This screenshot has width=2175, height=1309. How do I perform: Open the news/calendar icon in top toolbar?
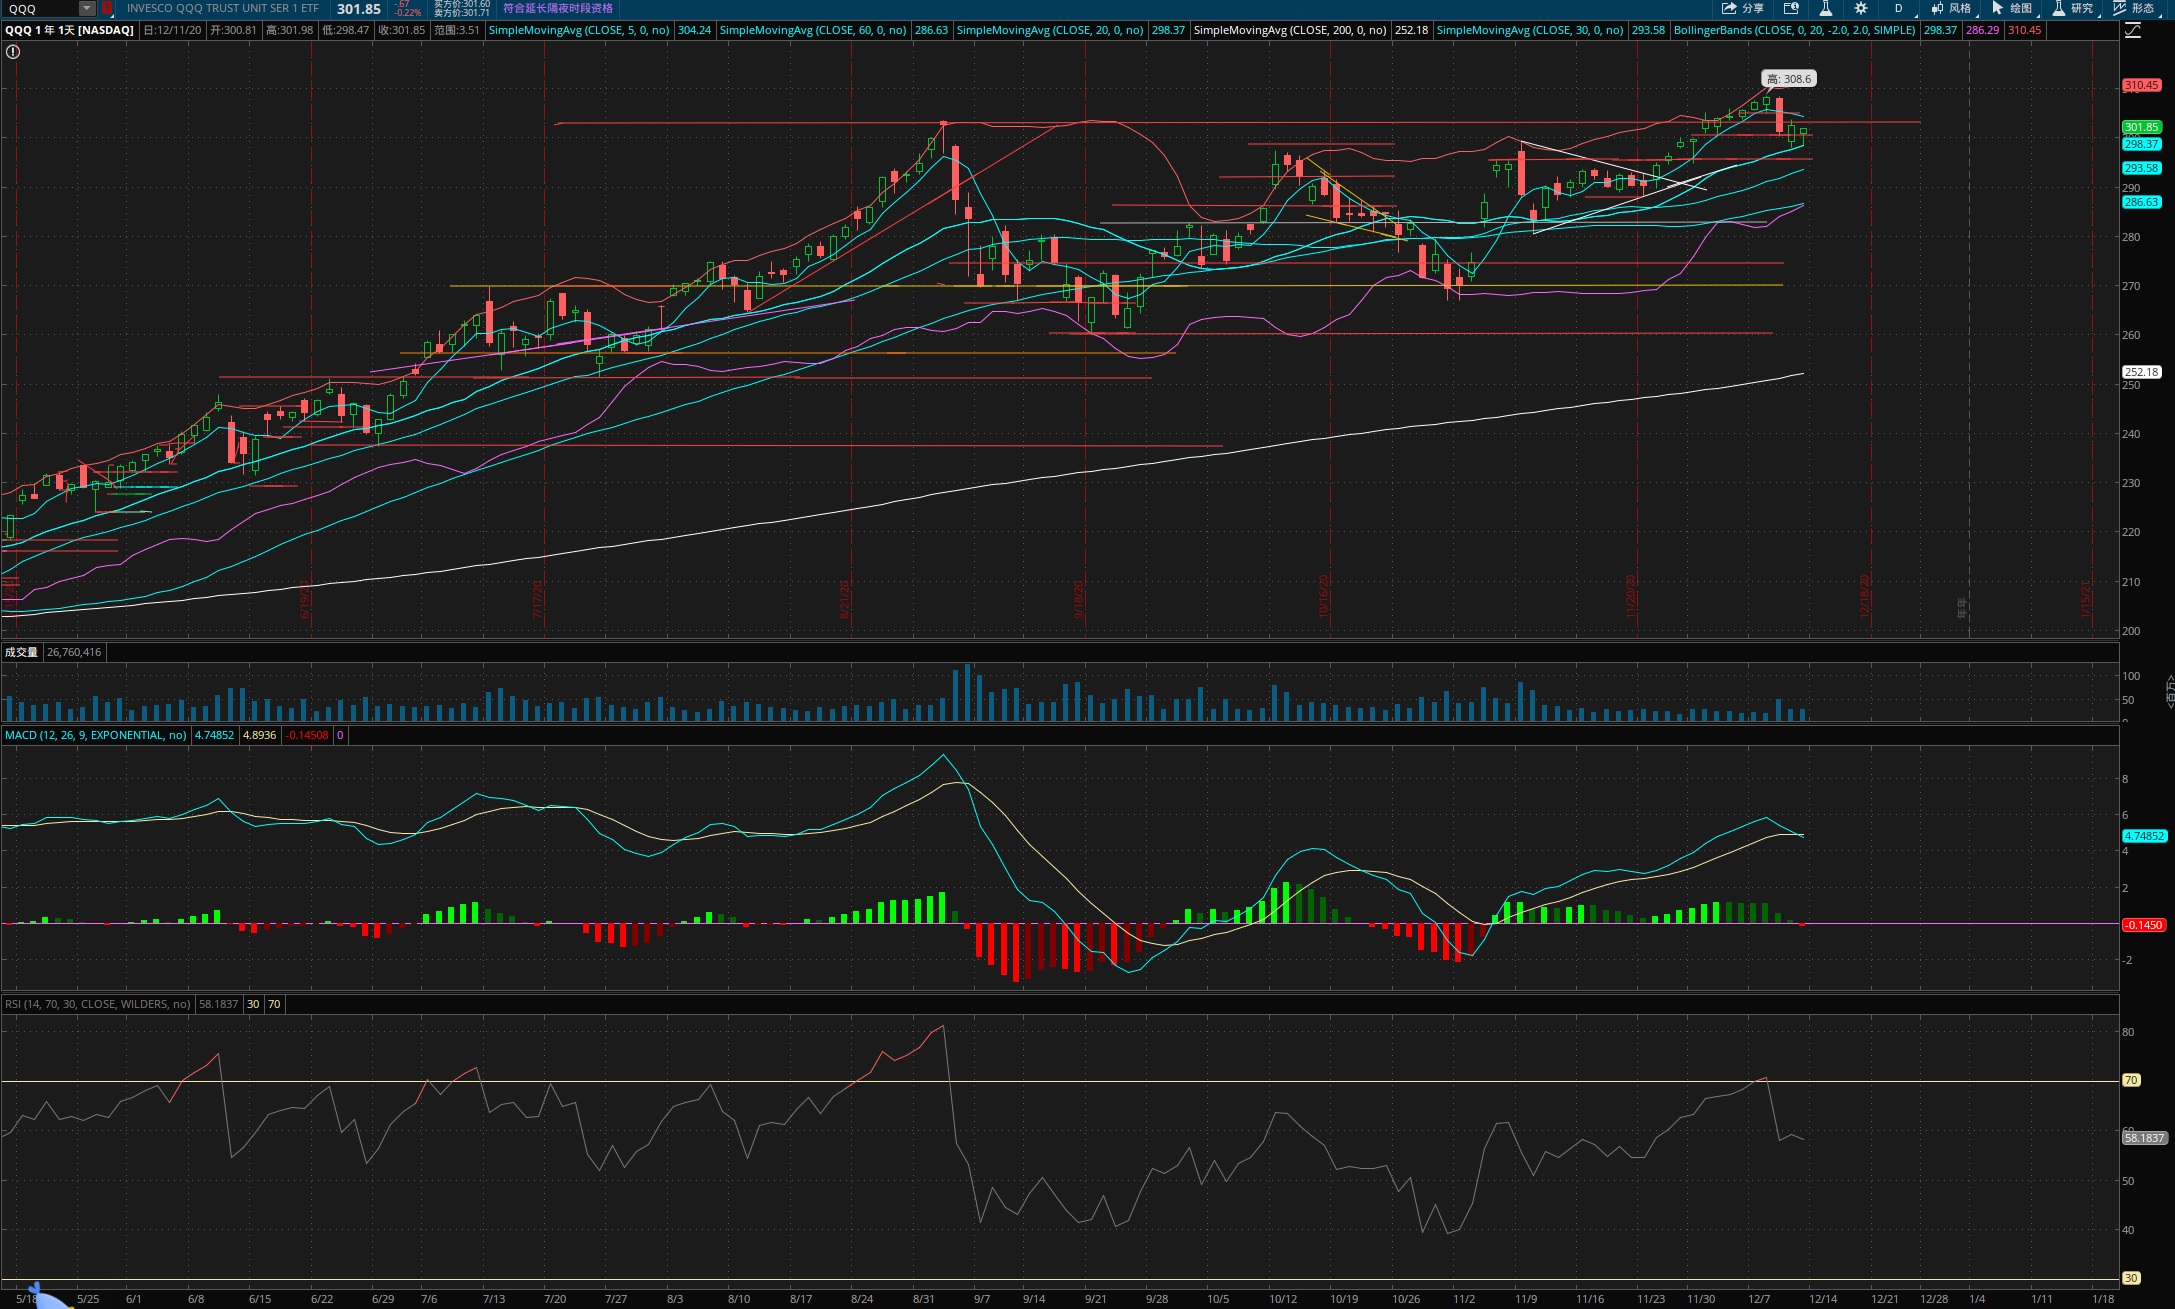(1792, 8)
